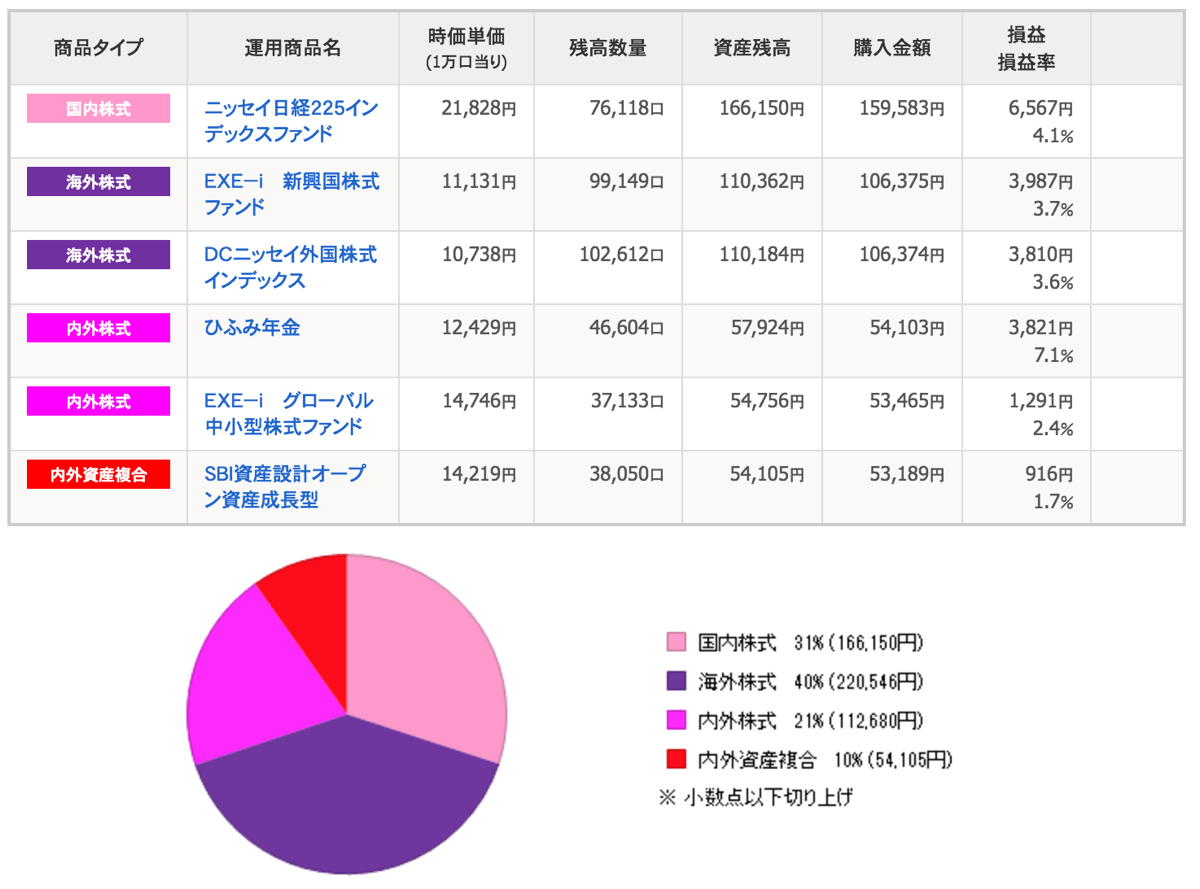This screenshot has width=1200, height=889.
Task: Click balance quantity 102,612口
Action: pyautogui.click(x=621, y=255)
